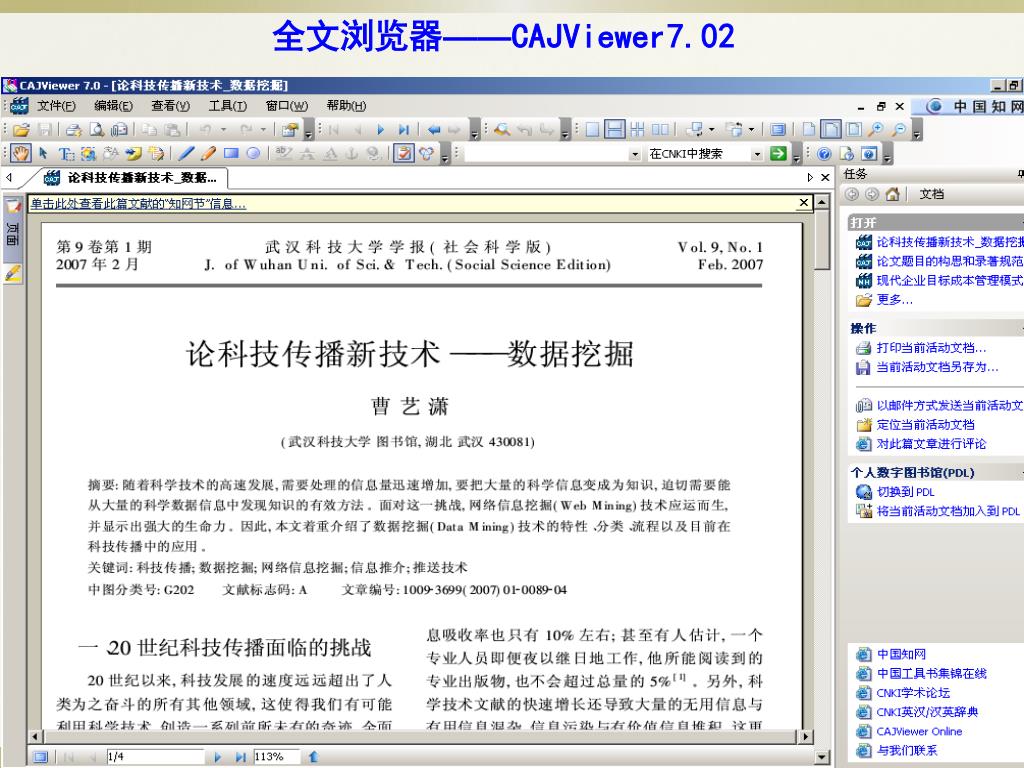Select the Text selection tool
Image resolution: width=1024 pixels, height=768 pixels.
66,153
